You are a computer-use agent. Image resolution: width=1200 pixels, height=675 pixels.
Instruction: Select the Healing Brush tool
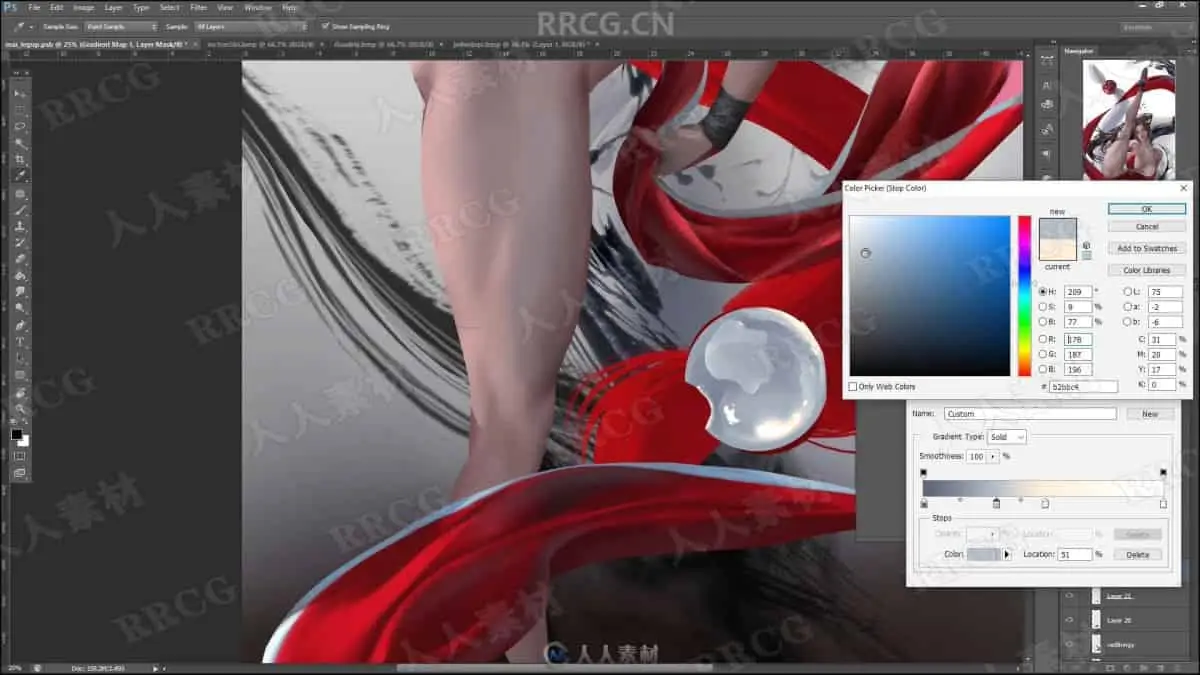click(x=20, y=194)
